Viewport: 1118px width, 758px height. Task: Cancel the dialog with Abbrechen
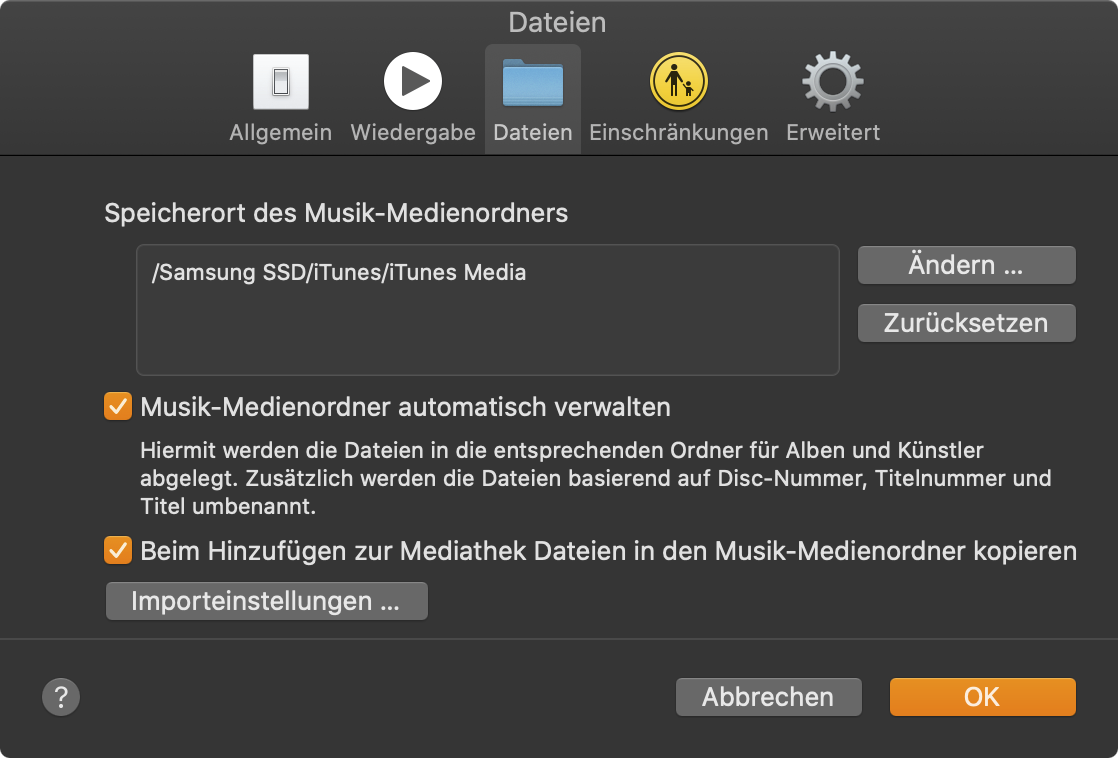pos(768,697)
